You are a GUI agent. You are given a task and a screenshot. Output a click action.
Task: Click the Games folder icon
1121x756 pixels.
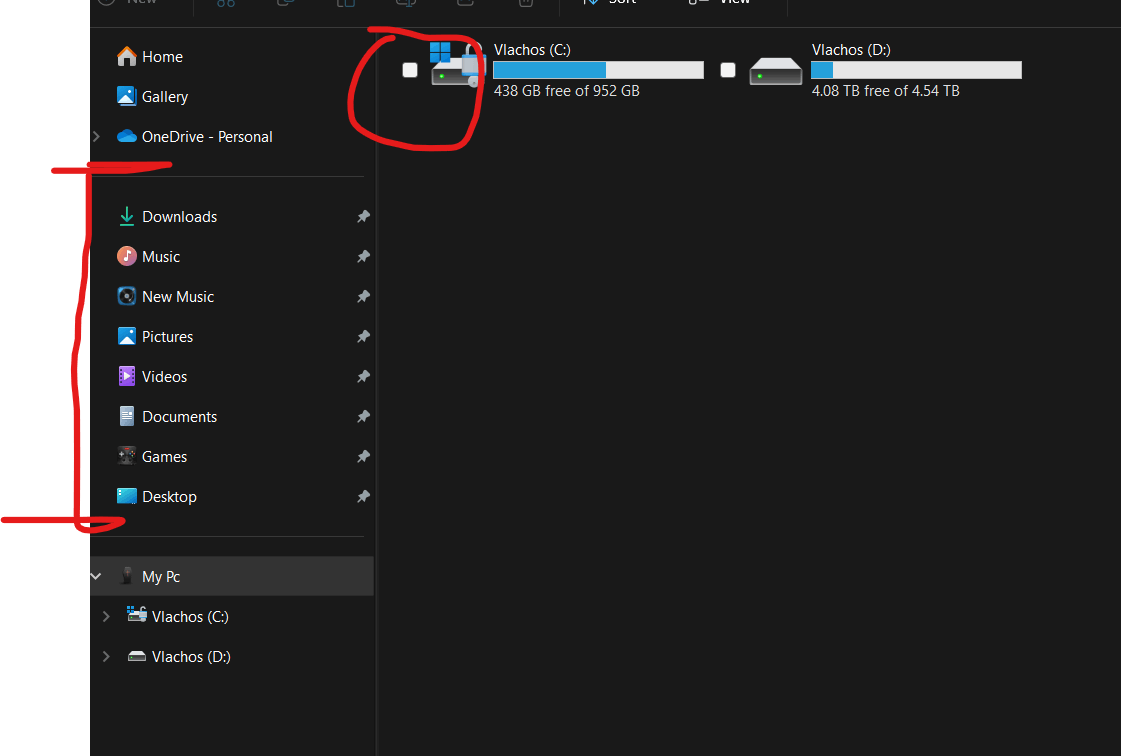point(127,456)
